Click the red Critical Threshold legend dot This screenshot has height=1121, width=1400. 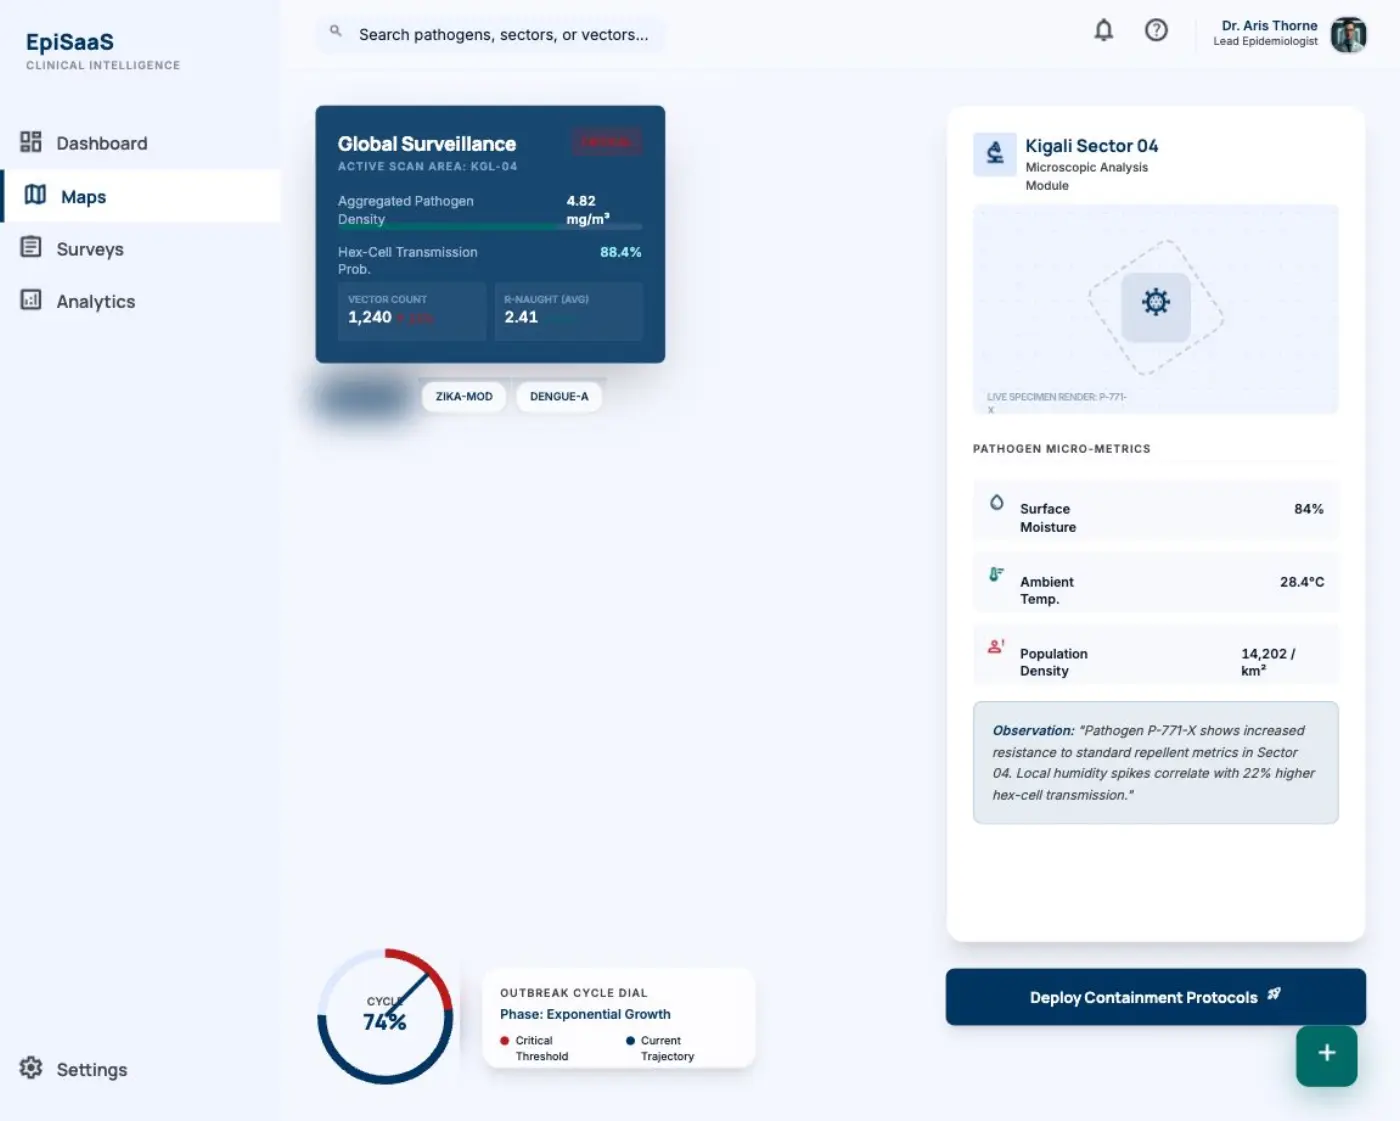505,1041
